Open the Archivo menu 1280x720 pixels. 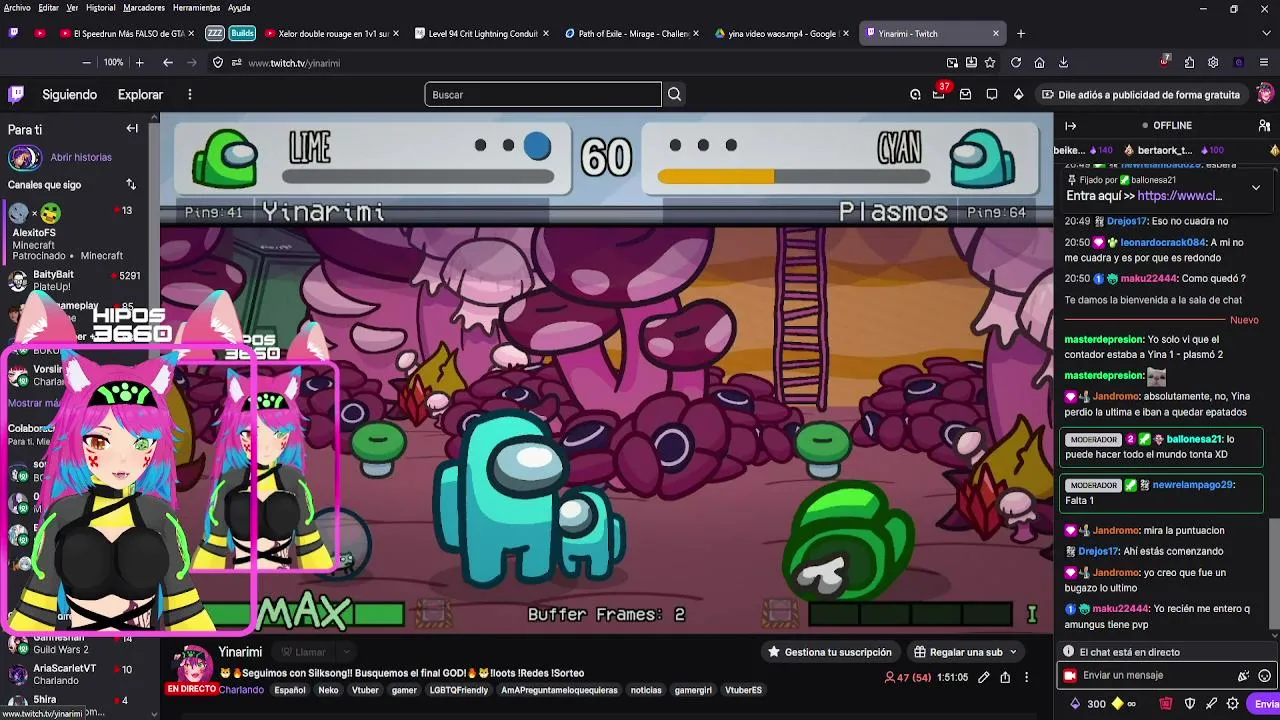[x=17, y=8]
